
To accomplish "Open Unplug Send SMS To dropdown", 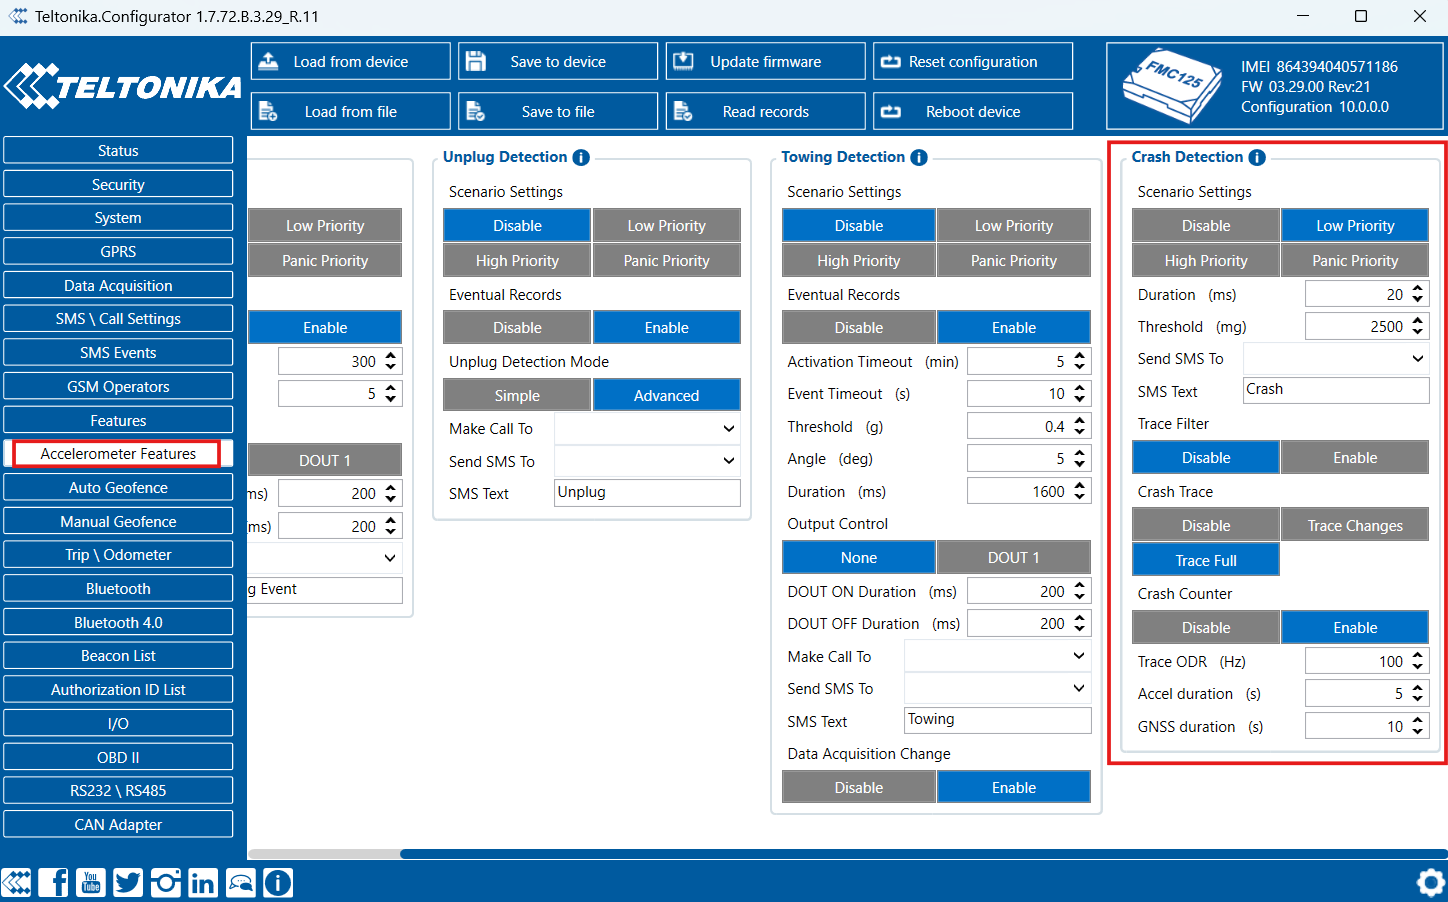I will click(648, 461).
